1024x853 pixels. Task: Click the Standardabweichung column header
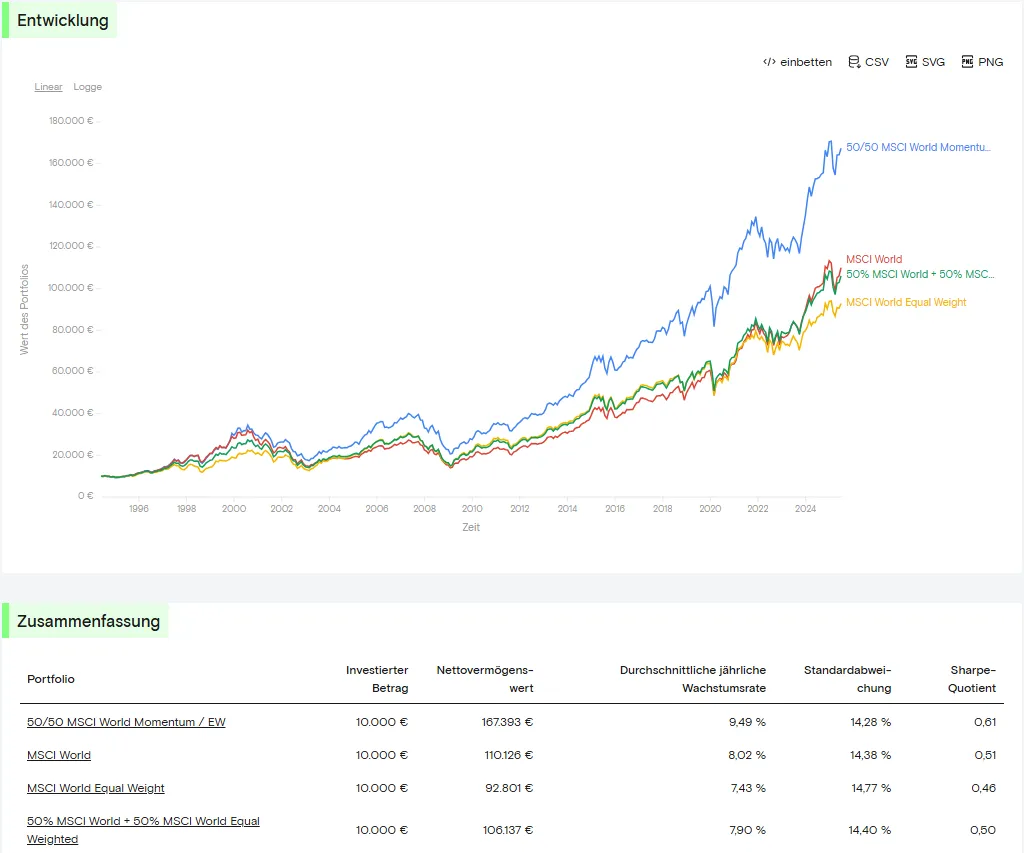coord(848,679)
